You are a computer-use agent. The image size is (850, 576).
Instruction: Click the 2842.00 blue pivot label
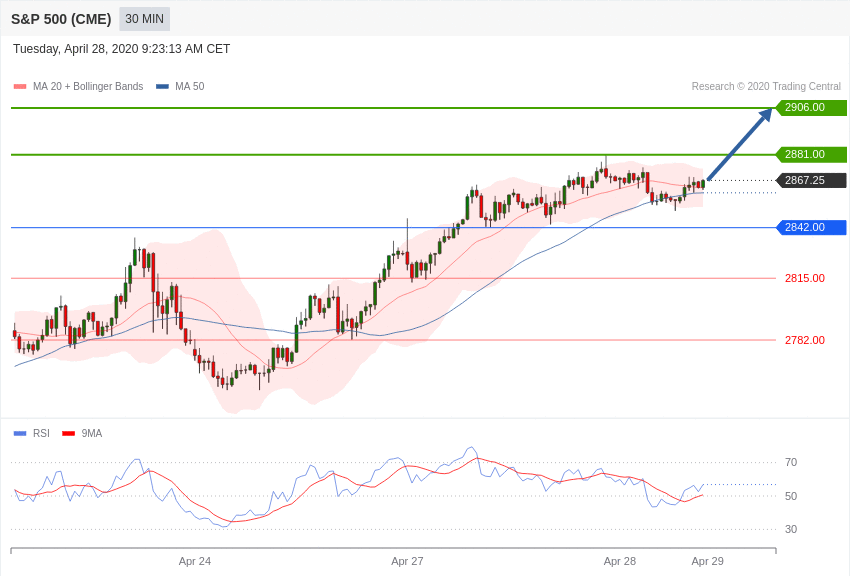812,227
